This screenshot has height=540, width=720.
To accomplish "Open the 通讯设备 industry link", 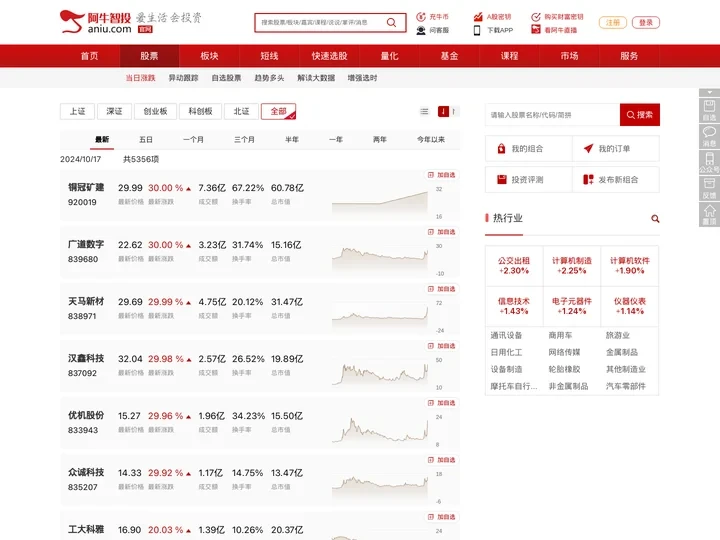I will 506,335.
